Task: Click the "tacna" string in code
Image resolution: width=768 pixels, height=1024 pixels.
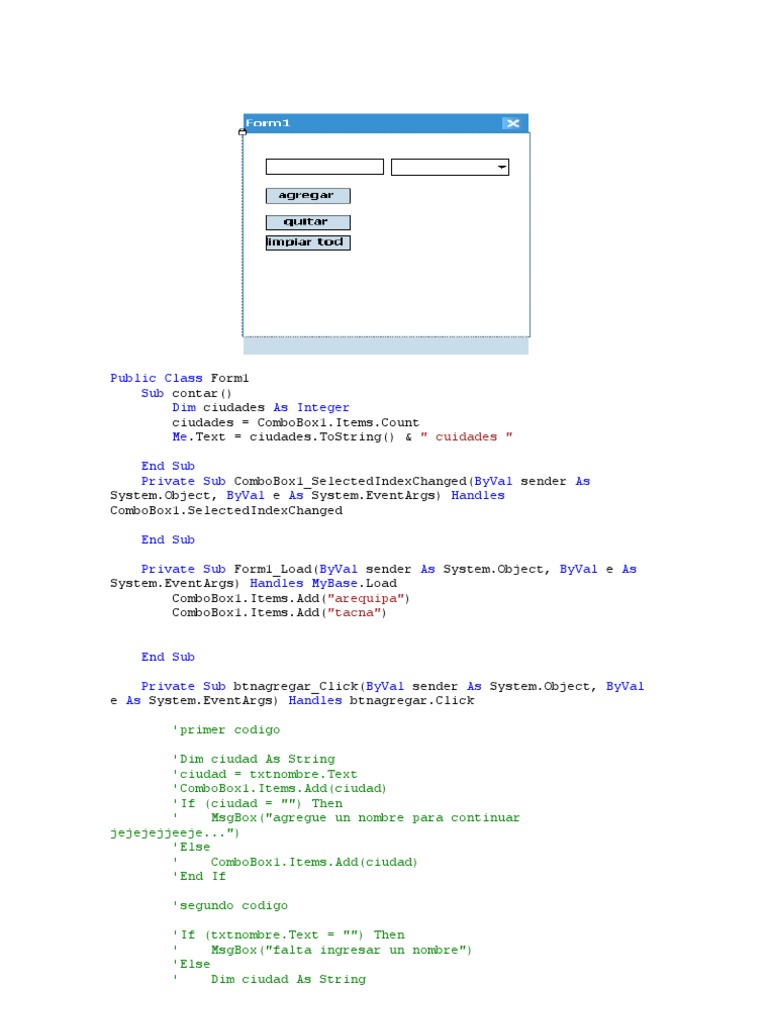Action: tap(357, 613)
